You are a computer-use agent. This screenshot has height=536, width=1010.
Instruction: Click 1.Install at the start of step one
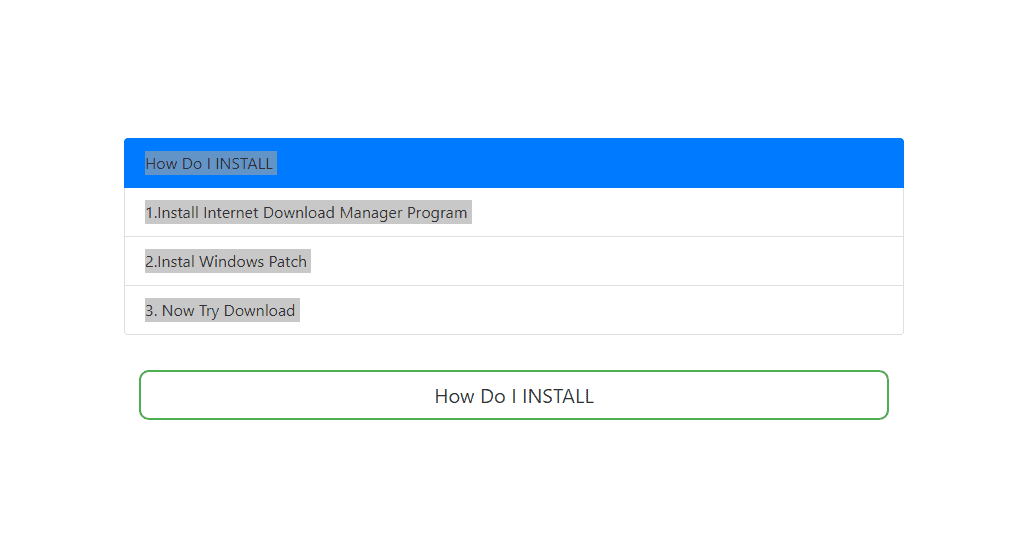click(172, 213)
